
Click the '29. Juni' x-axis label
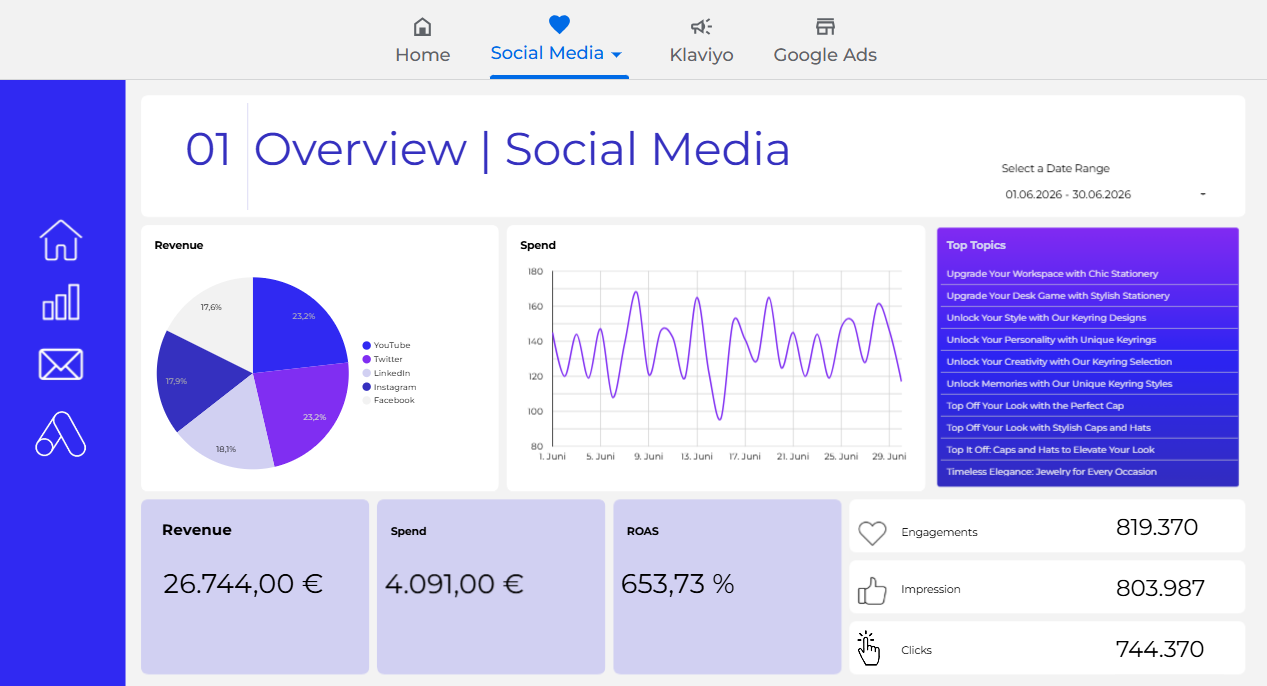click(889, 457)
